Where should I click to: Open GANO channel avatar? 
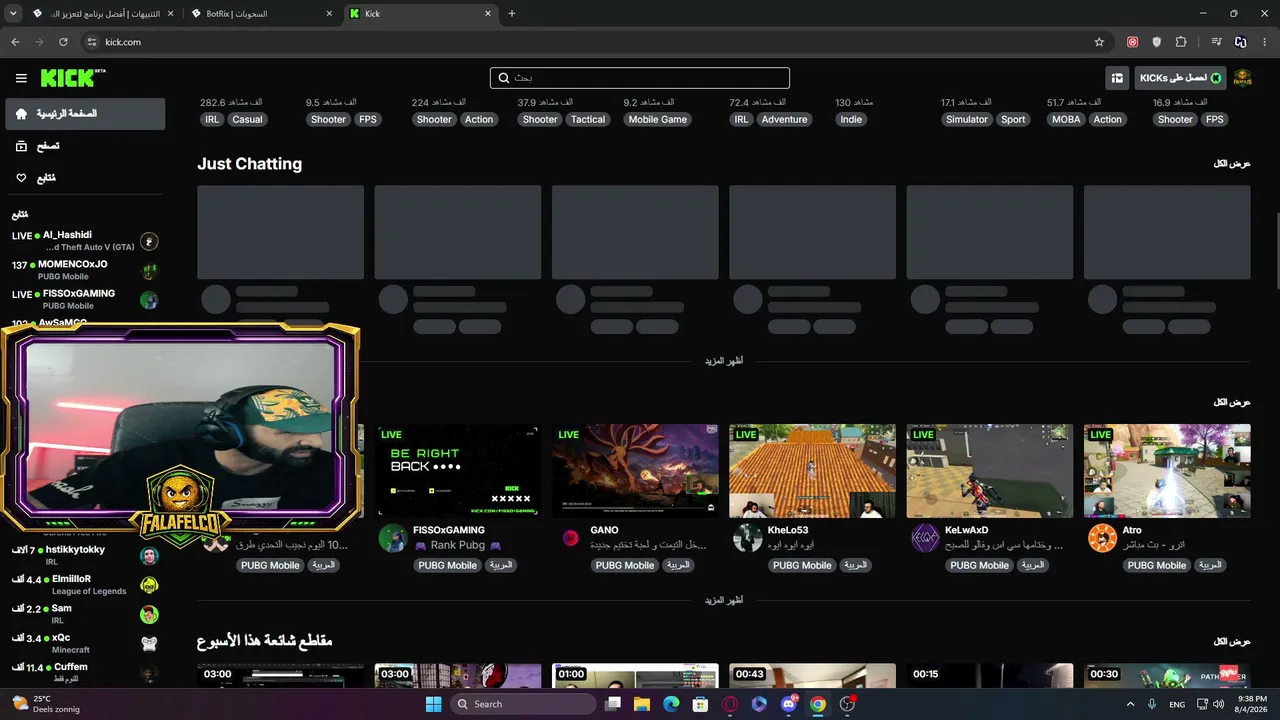570,538
